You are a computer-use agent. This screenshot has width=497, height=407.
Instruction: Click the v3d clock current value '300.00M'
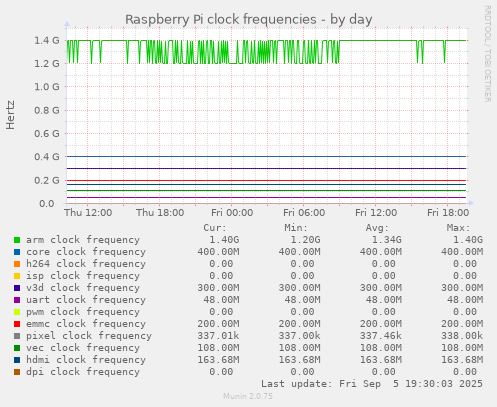(x=218, y=288)
